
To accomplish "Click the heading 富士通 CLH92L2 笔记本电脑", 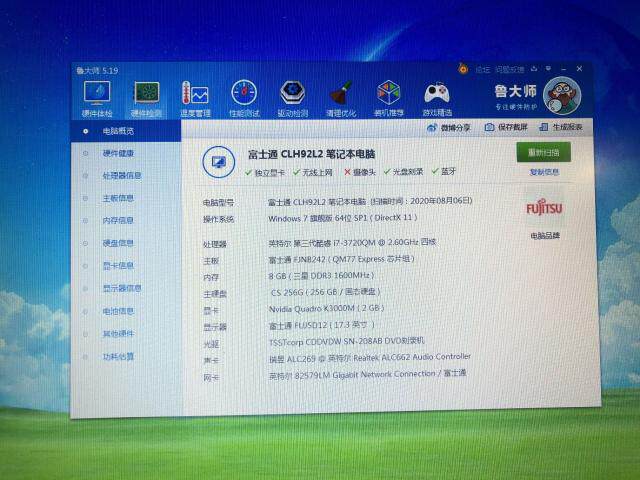I will 312,154.
